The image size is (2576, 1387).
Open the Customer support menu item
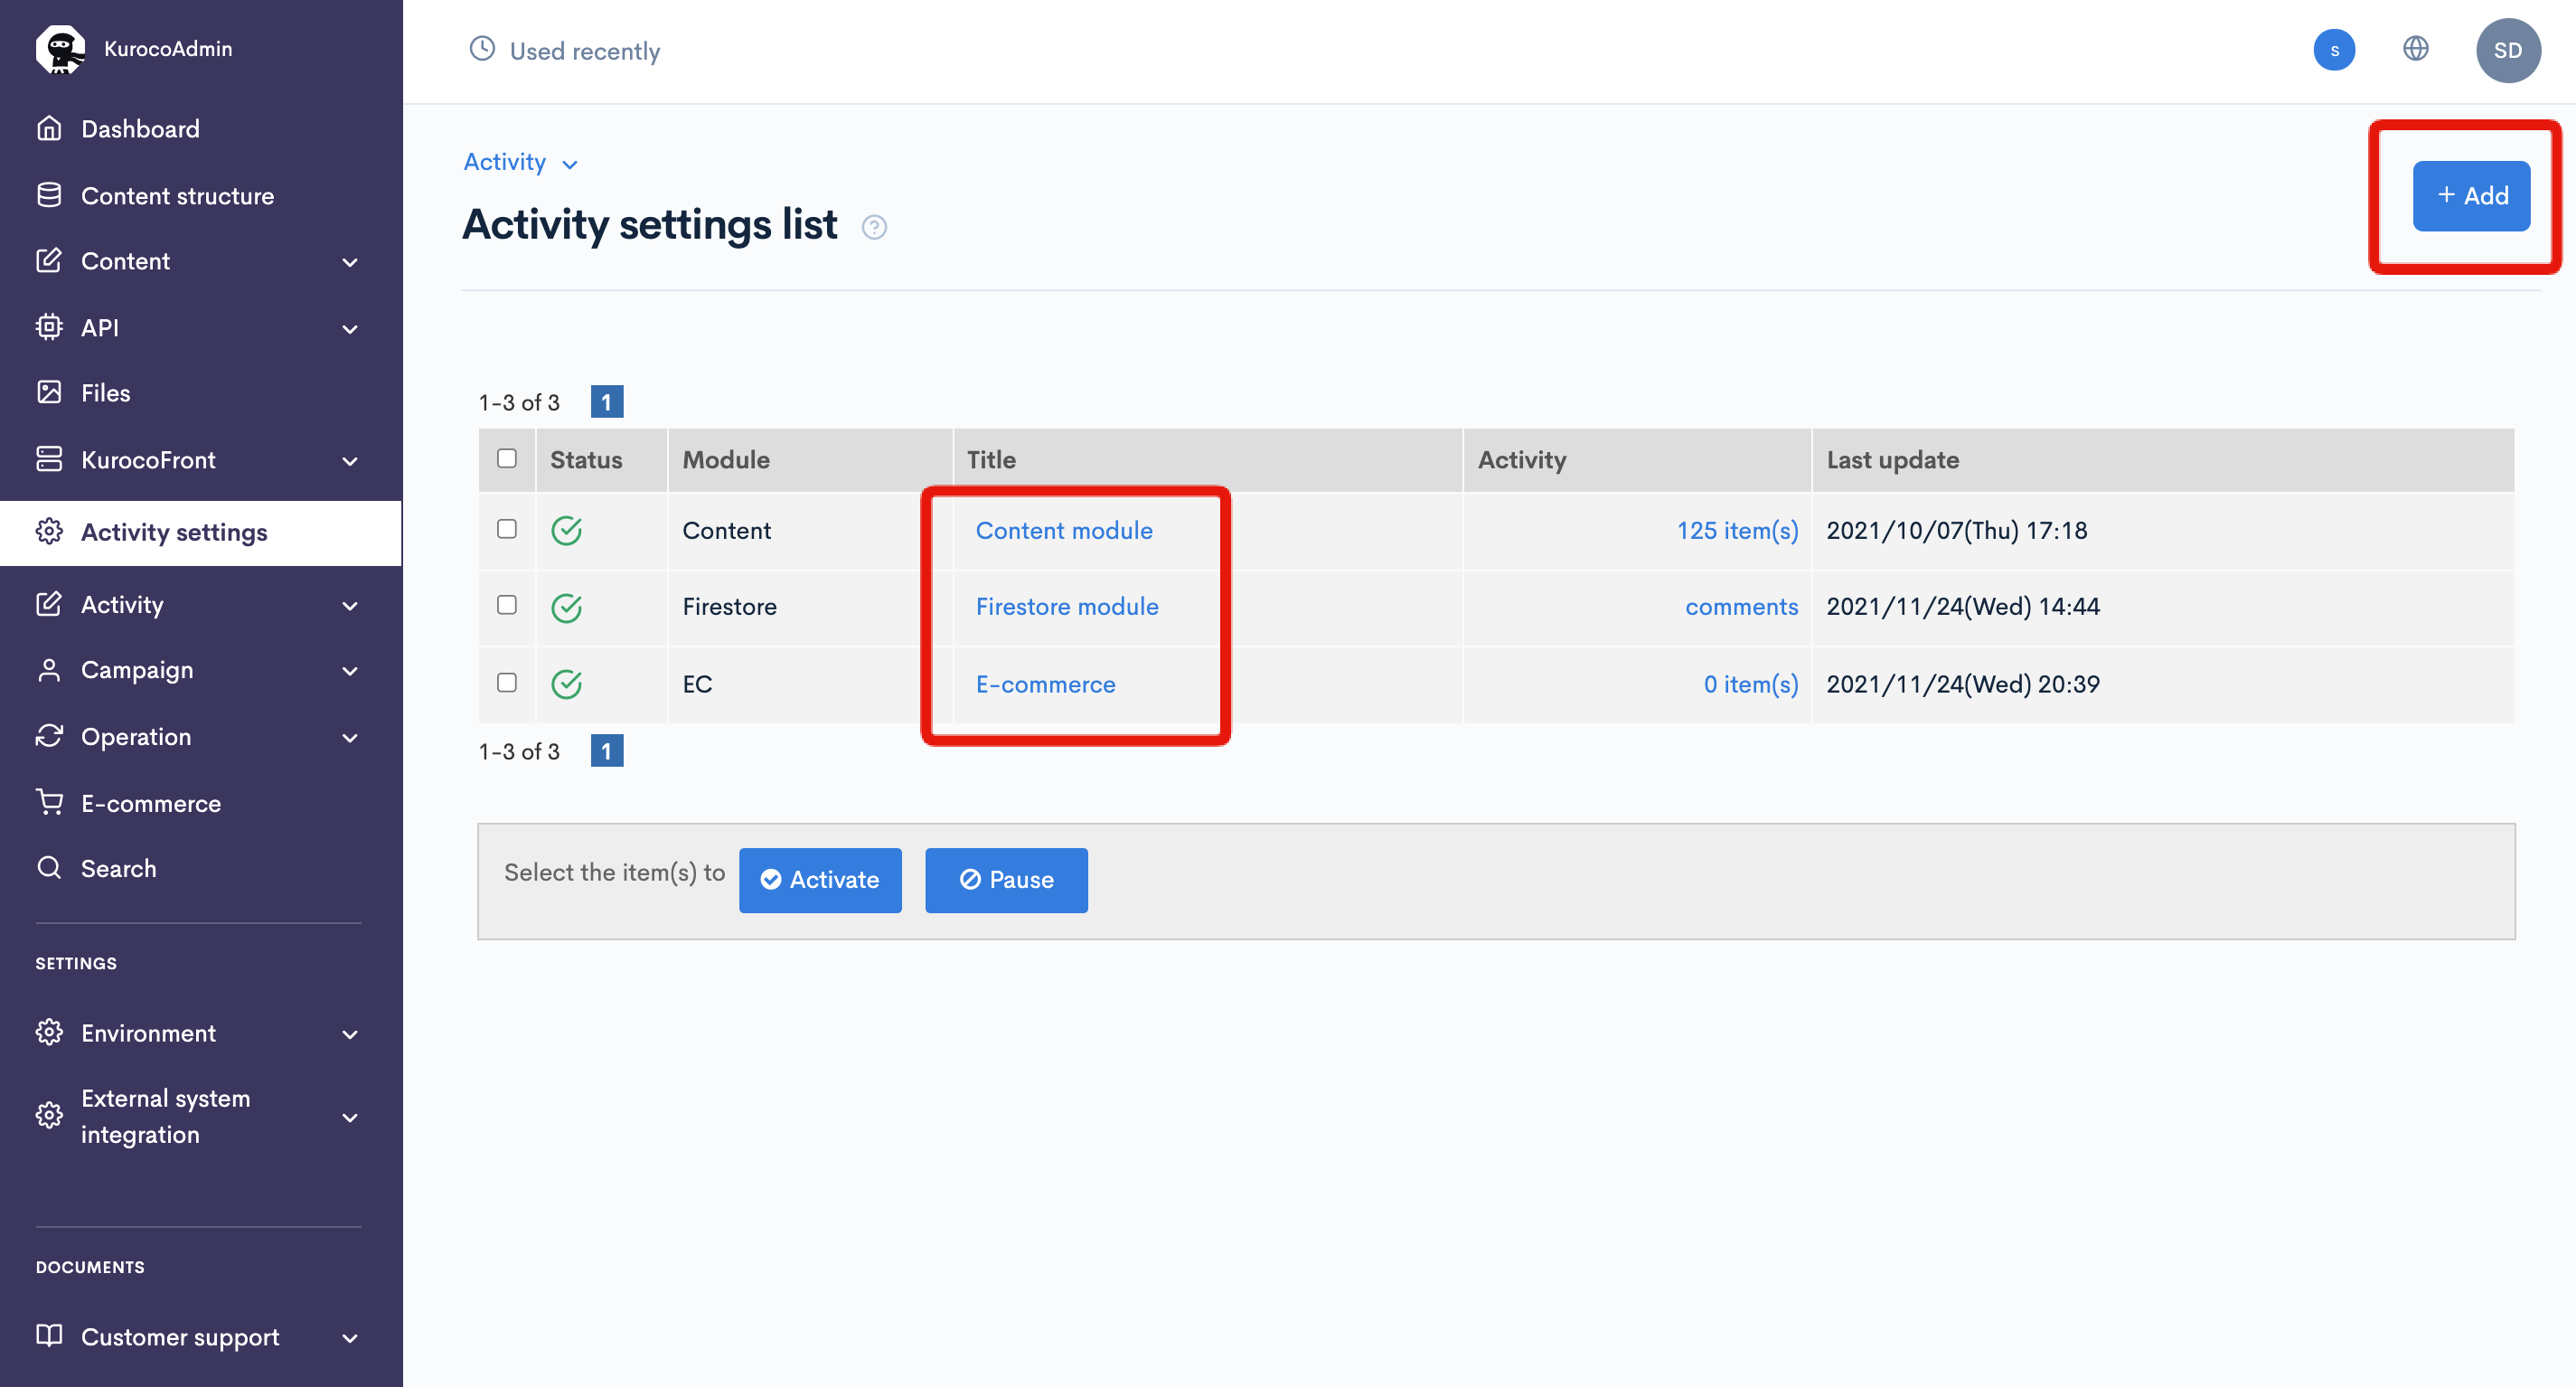[180, 1337]
